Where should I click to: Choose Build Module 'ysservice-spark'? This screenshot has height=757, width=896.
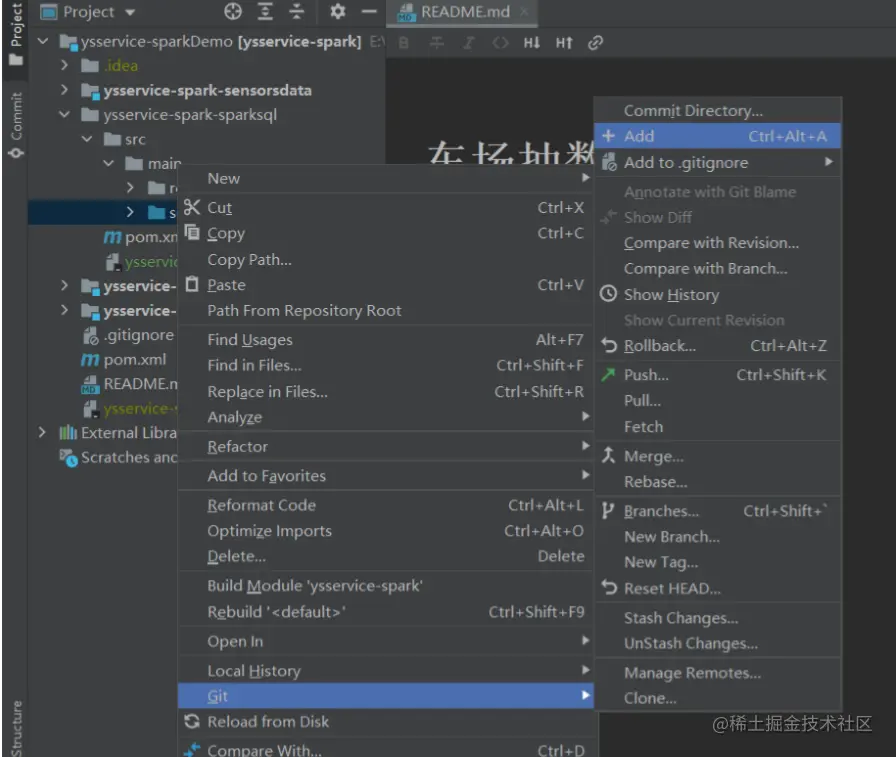point(386,586)
